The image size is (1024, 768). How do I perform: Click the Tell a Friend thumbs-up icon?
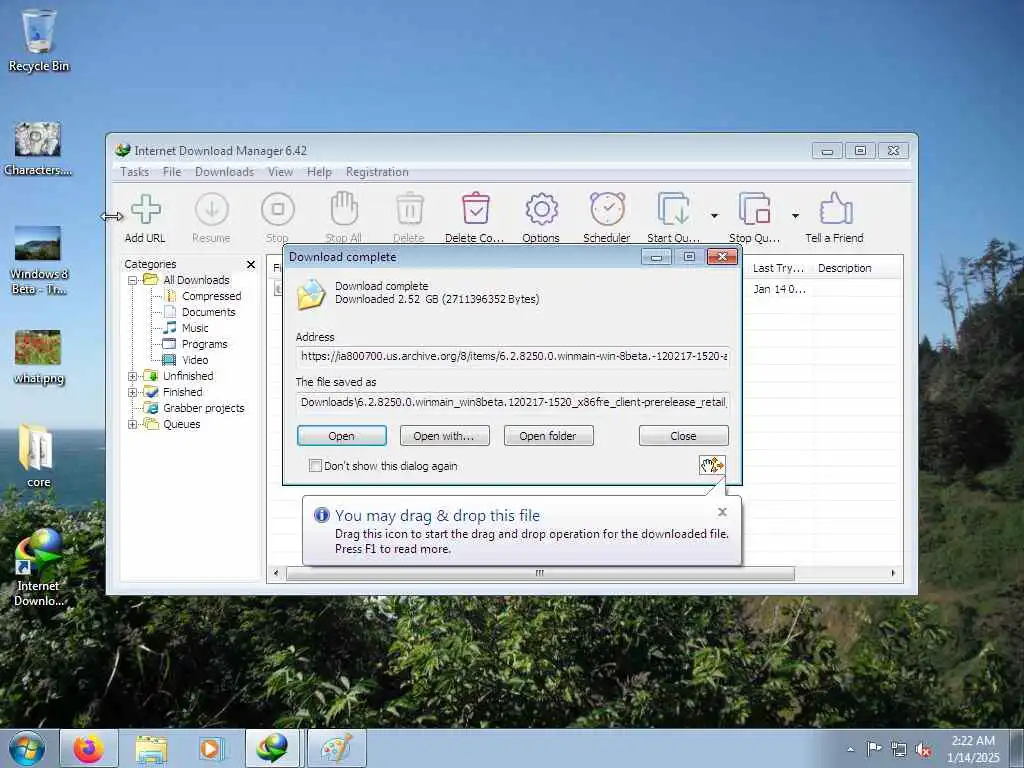pyautogui.click(x=835, y=209)
